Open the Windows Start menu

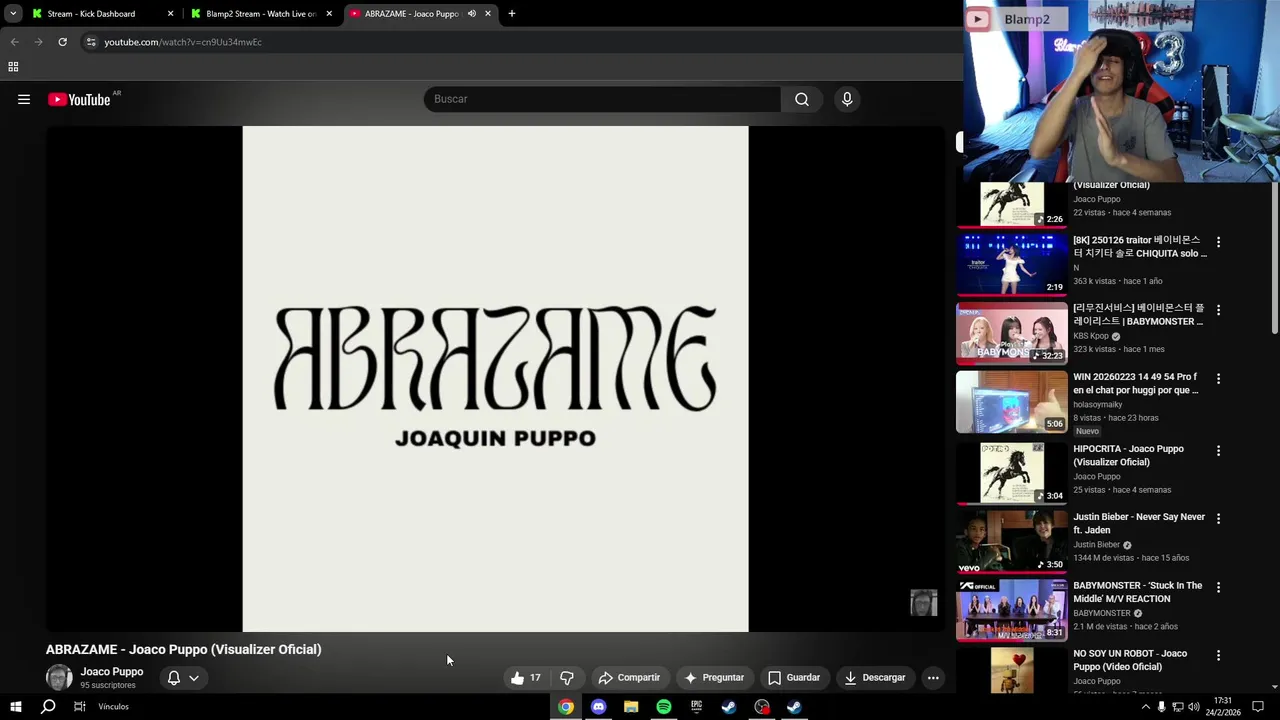tap(15, 707)
